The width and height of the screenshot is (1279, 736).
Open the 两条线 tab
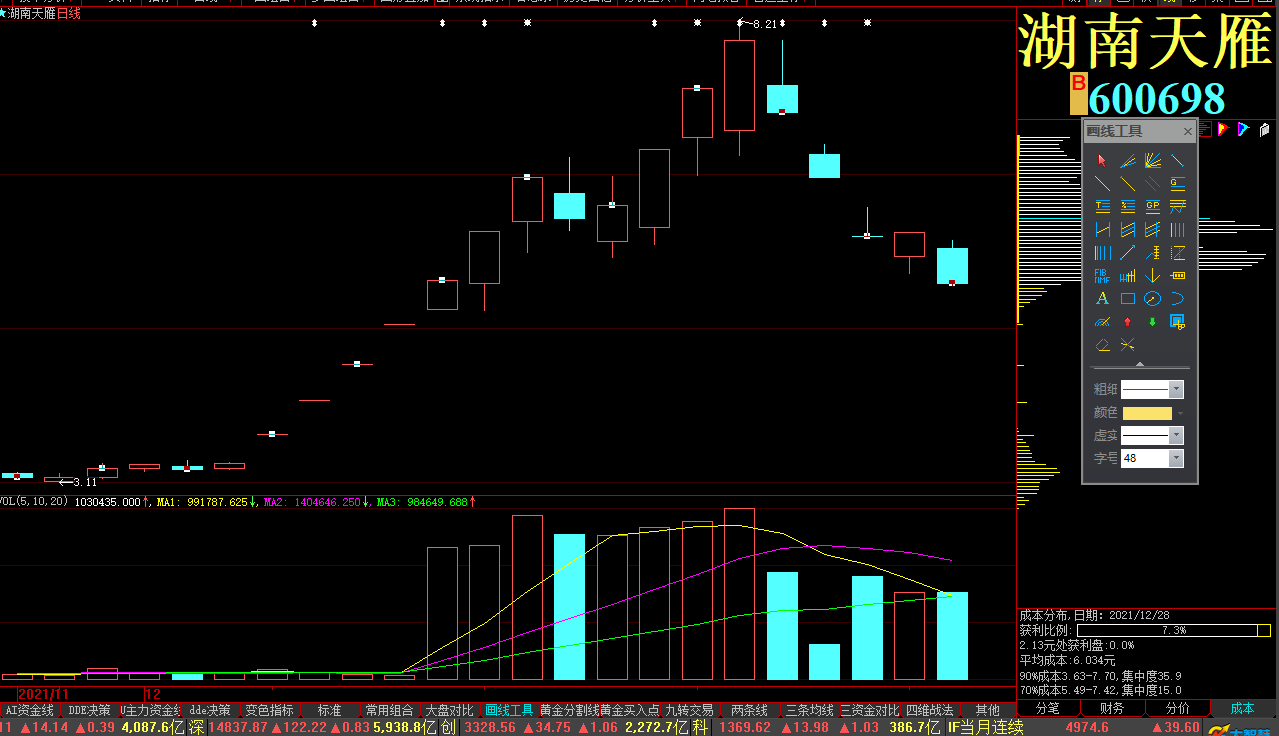pos(749,710)
